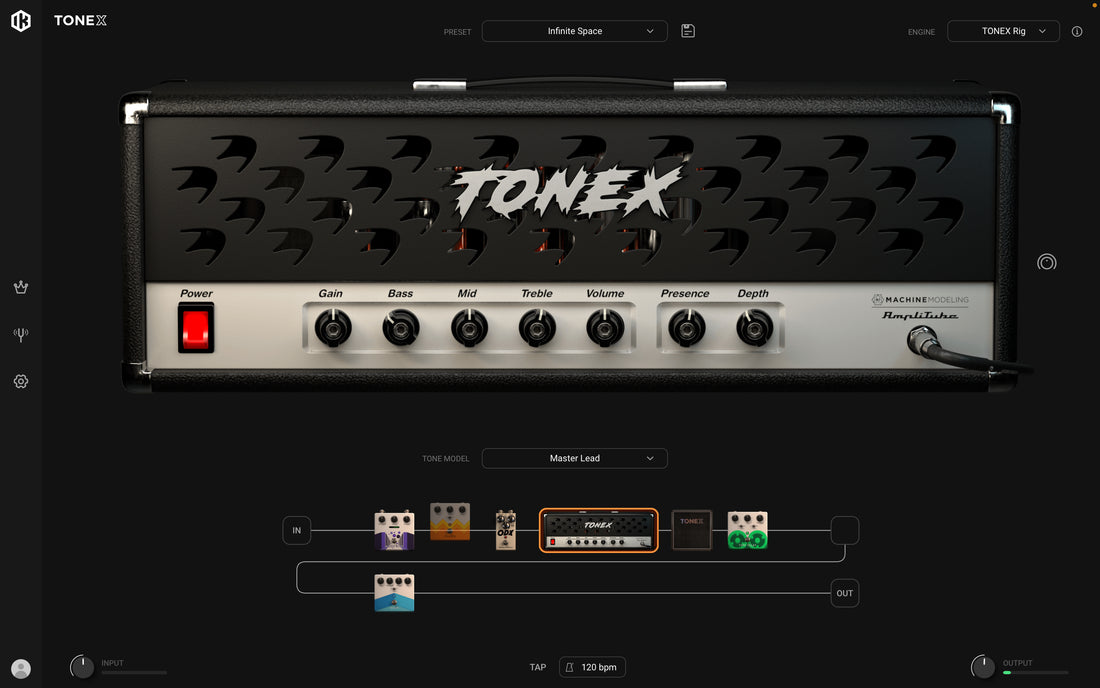The width and height of the screenshot is (1100, 688).
Task: Click the TONEX logo on amp grille
Action: click(x=567, y=191)
